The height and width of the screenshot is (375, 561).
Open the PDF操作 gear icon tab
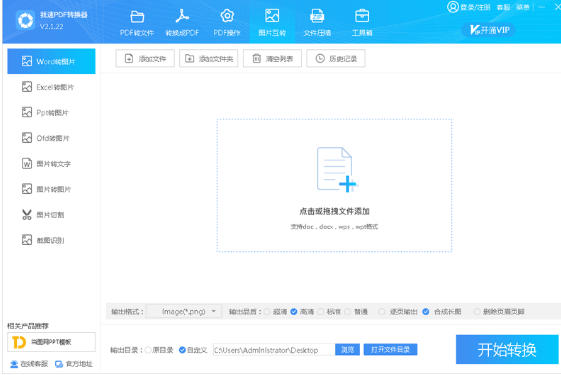(227, 23)
